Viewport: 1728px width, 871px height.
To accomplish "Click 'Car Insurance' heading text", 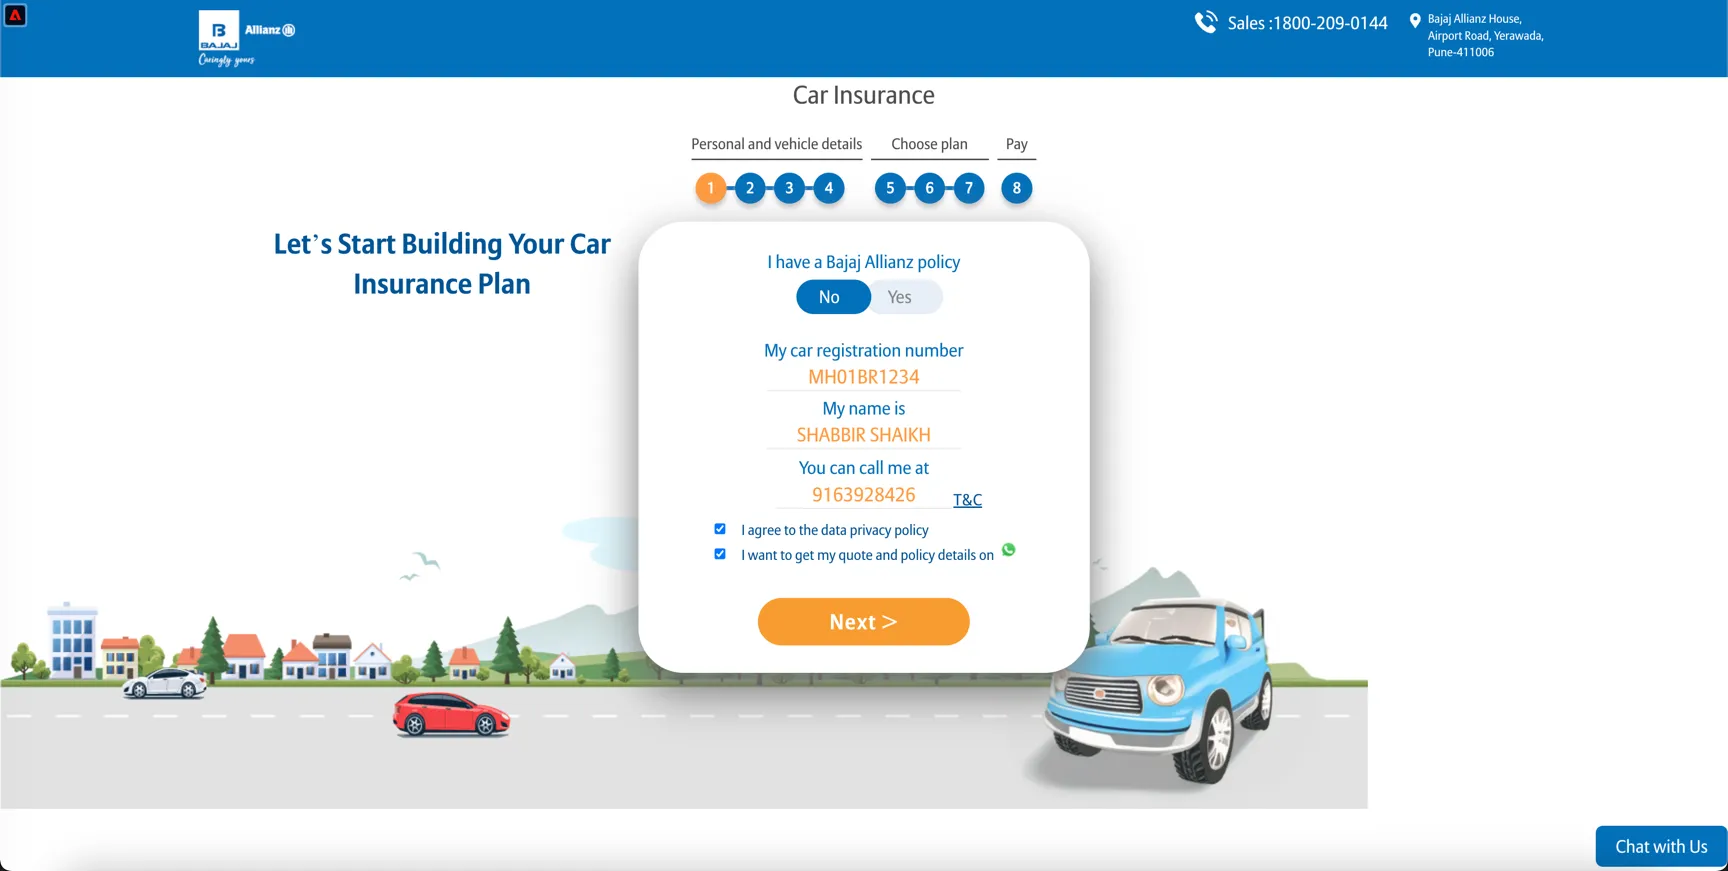I will [864, 95].
